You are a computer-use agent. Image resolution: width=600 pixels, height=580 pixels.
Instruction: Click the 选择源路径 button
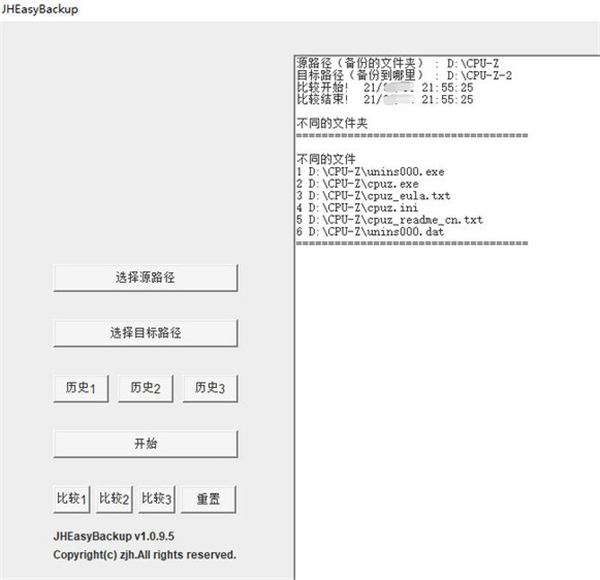click(145, 278)
